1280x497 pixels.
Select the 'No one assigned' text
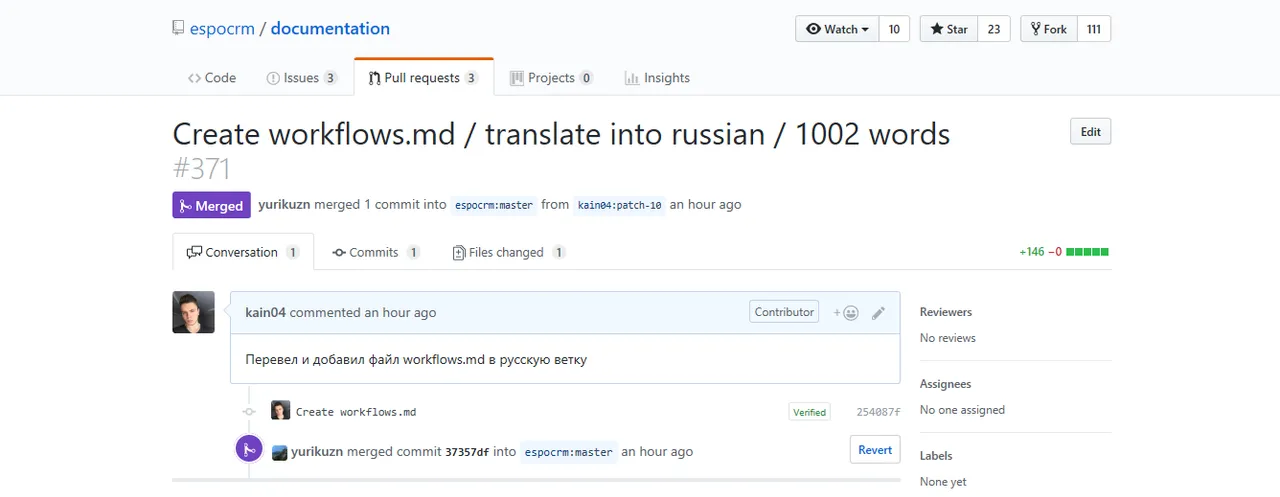[962, 410]
